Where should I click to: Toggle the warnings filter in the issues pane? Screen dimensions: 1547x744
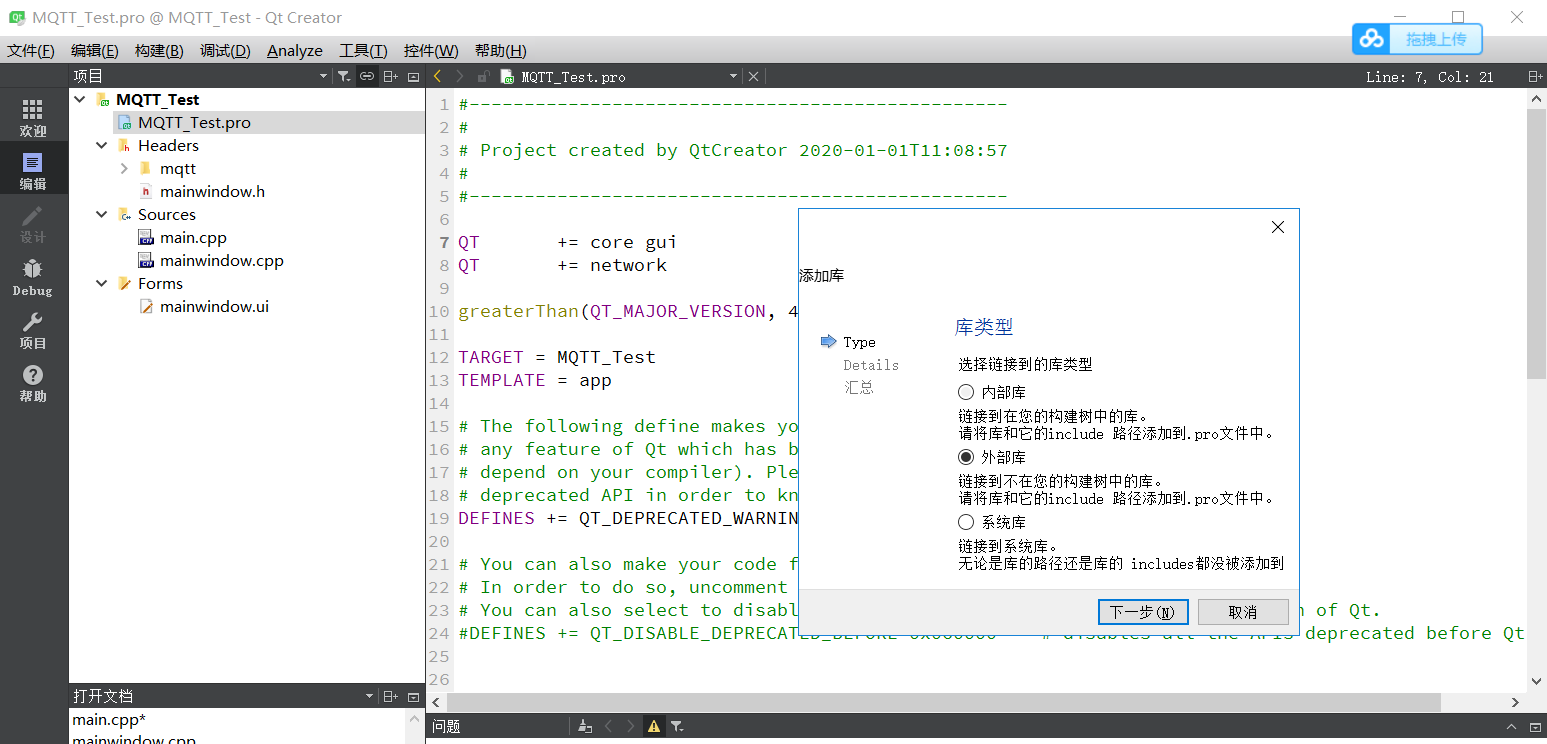[x=653, y=726]
